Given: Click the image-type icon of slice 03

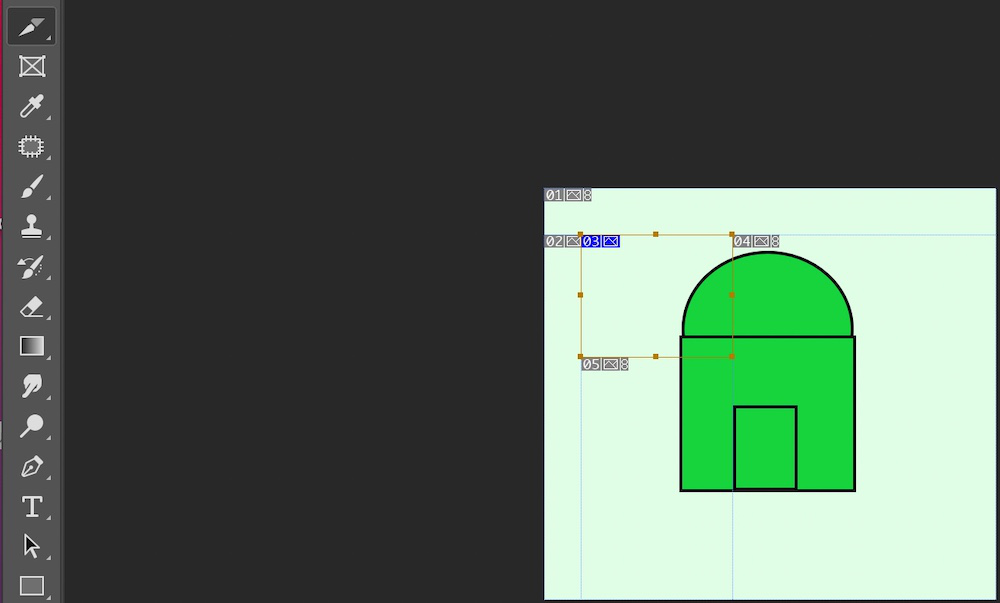Looking at the screenshot, I should click(610, 241).
